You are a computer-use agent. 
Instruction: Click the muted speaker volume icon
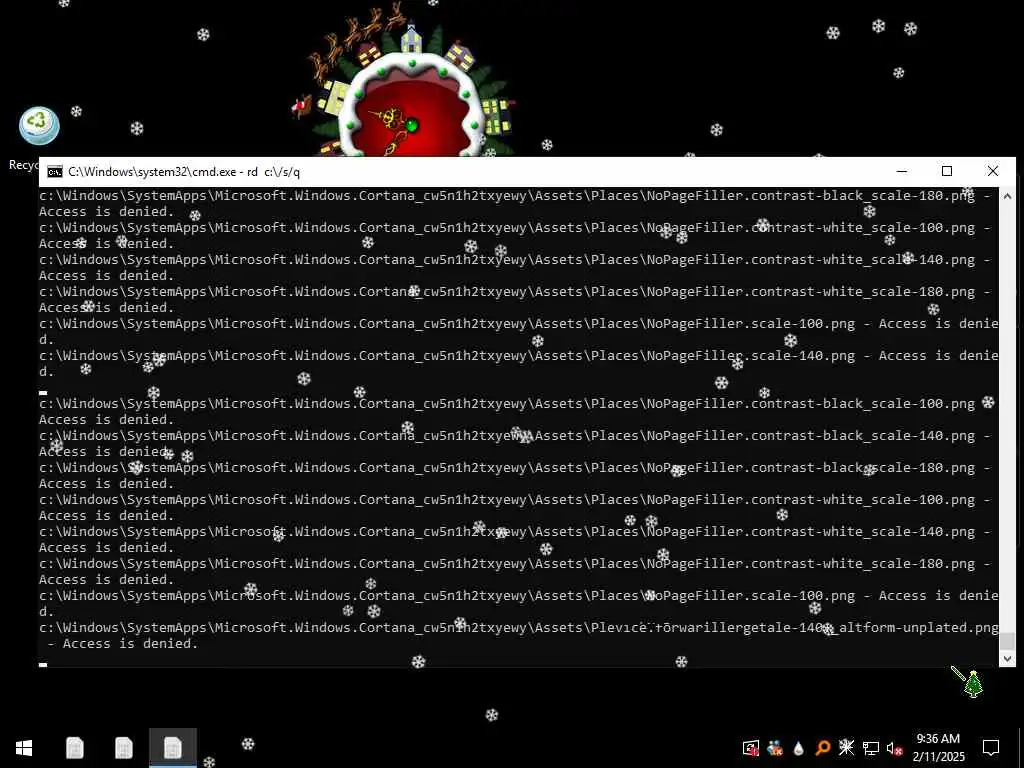[x=895, y=748]
